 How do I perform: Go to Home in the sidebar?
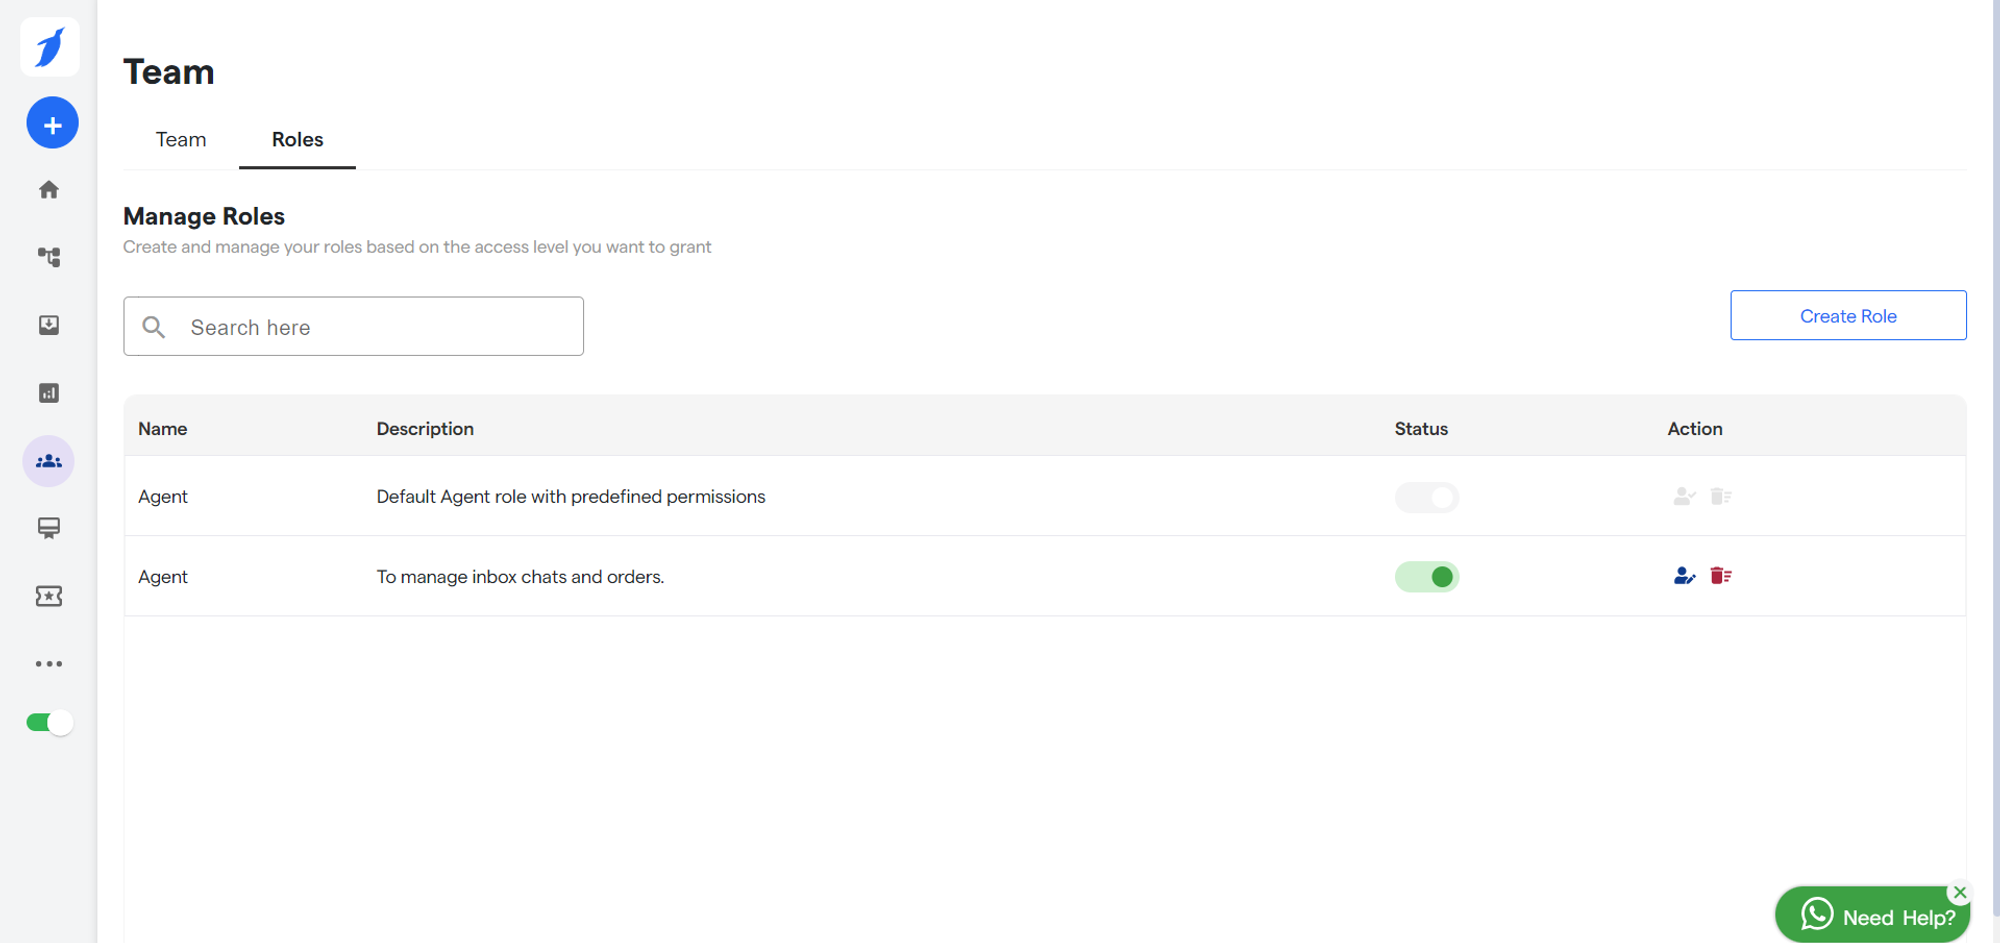(x=49, y=190)
